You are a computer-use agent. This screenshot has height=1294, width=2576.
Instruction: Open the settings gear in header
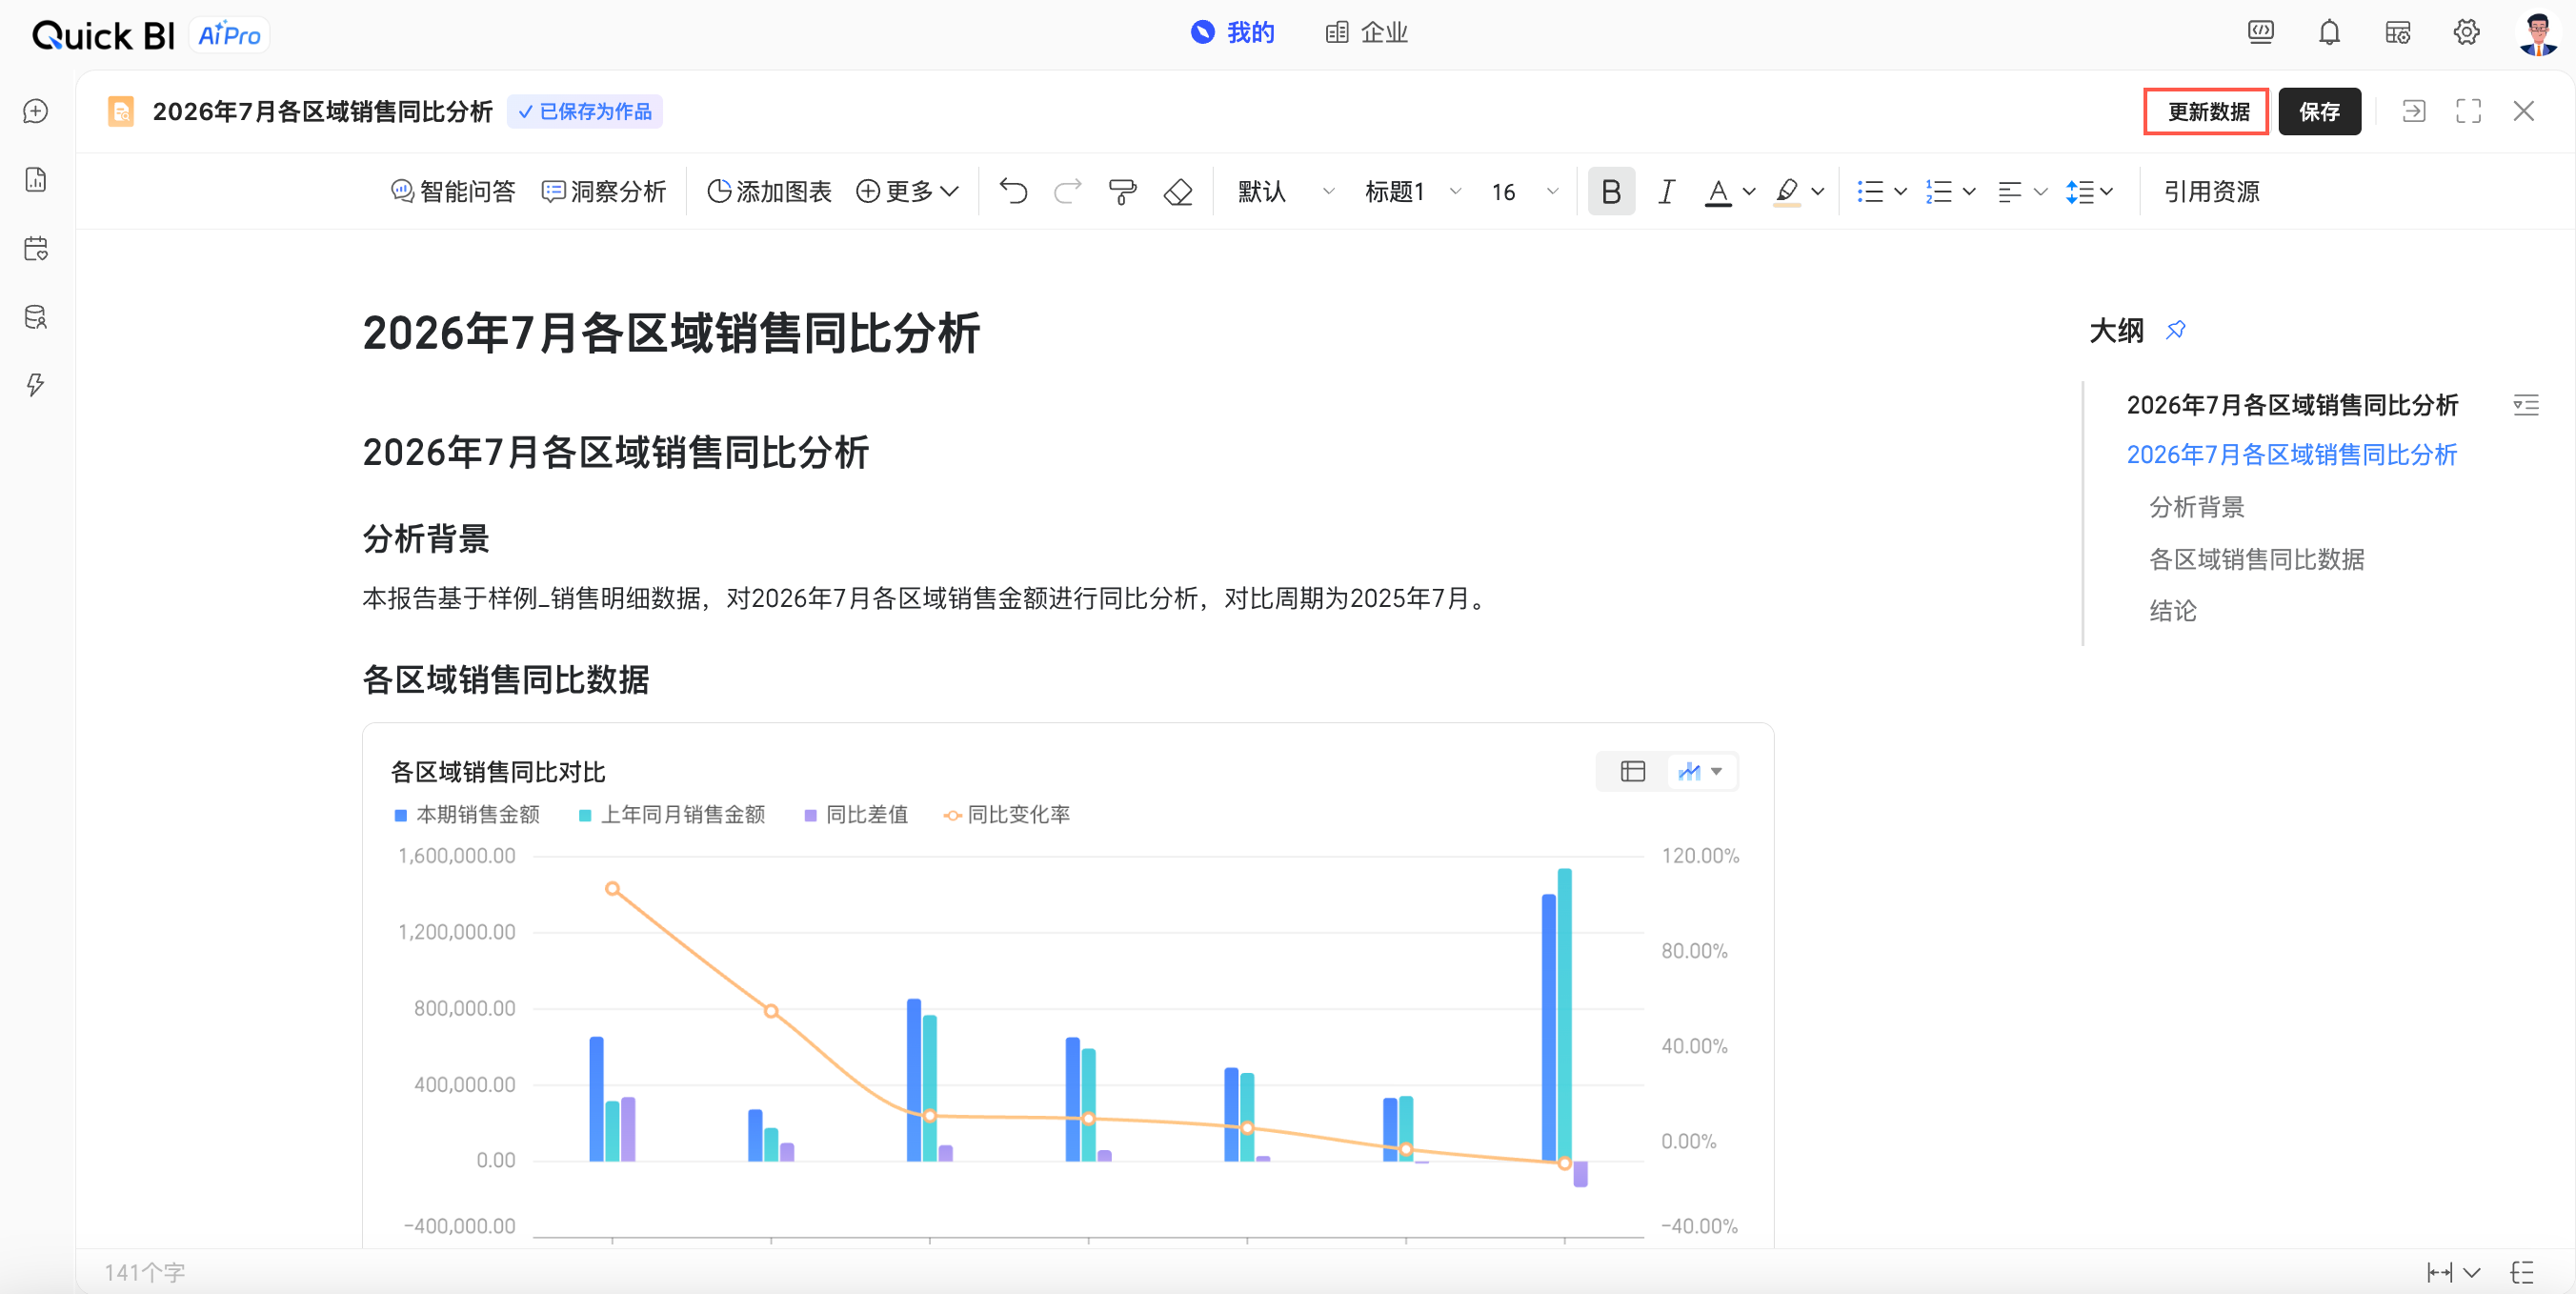2466,33
